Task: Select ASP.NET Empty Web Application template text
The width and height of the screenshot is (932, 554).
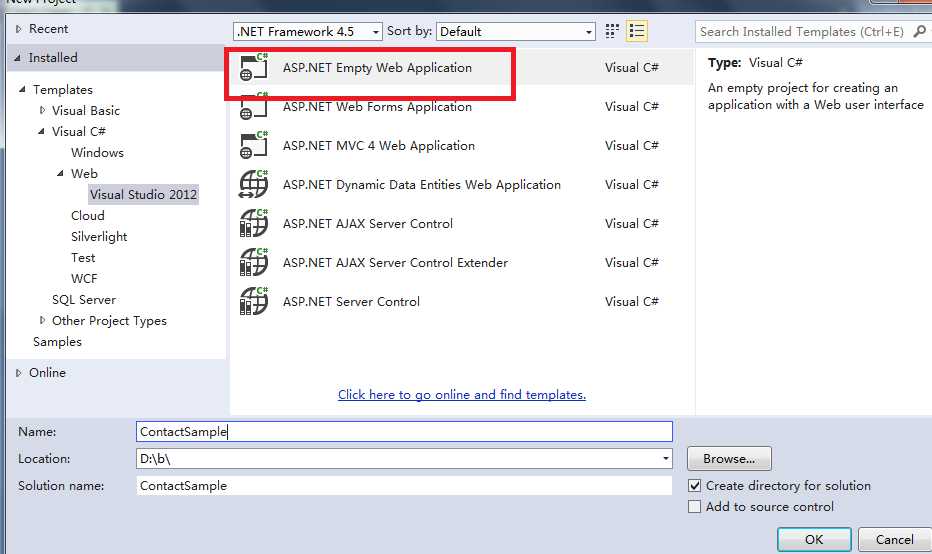Action: [x=377, y=68]
